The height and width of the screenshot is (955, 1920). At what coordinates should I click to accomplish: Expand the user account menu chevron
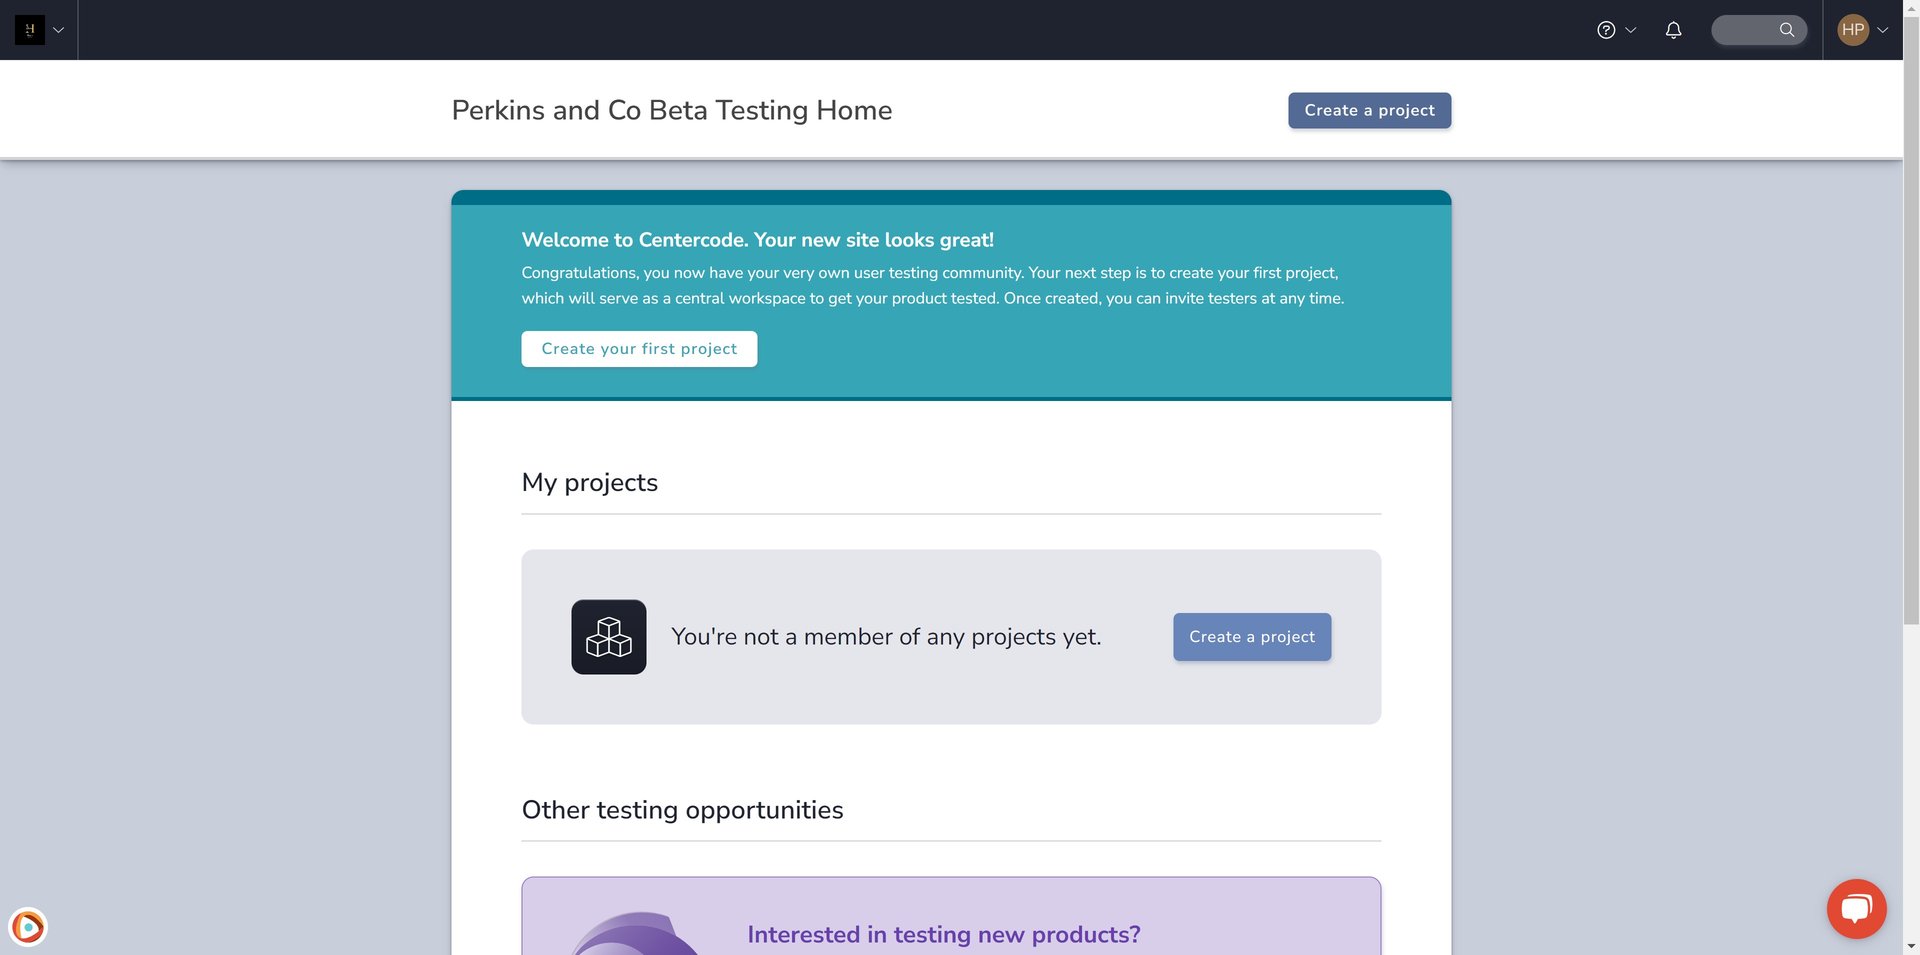[x=1883, y=30]
